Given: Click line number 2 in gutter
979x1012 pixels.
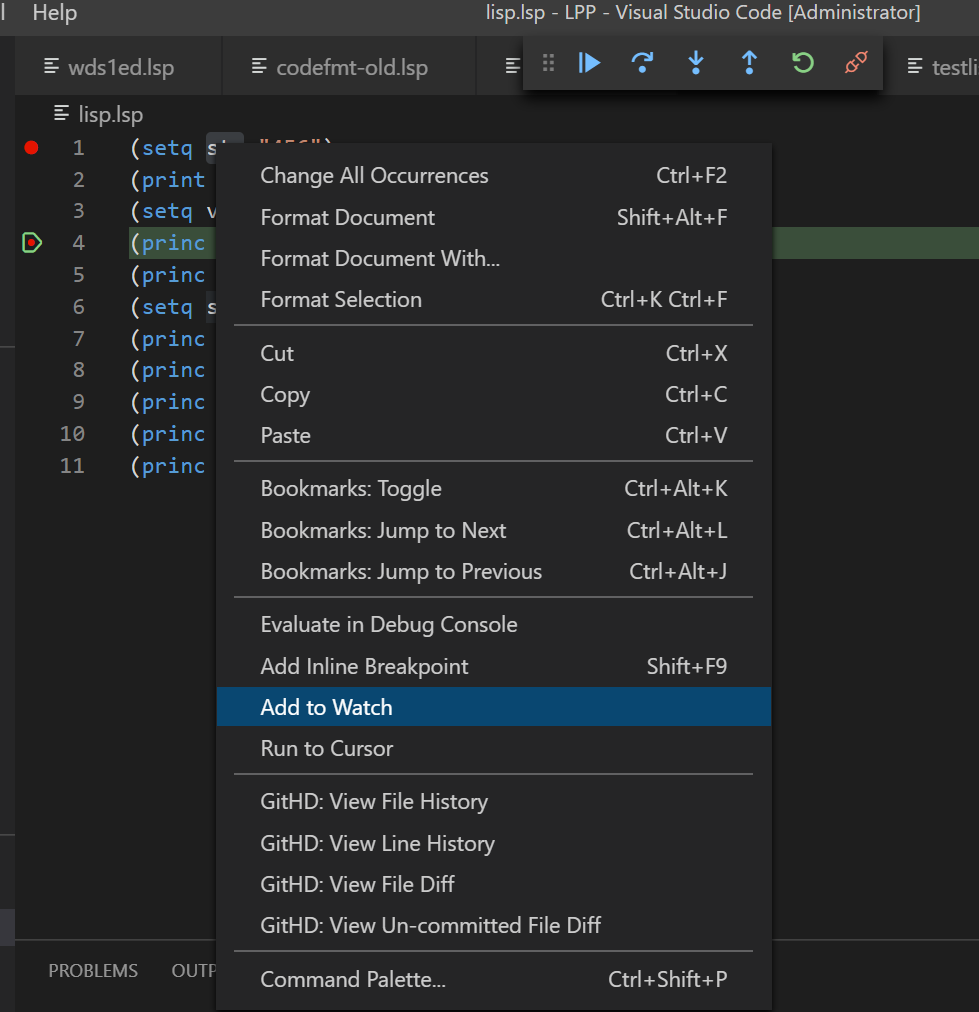Looking at the screenshot, I should [79, 179].
